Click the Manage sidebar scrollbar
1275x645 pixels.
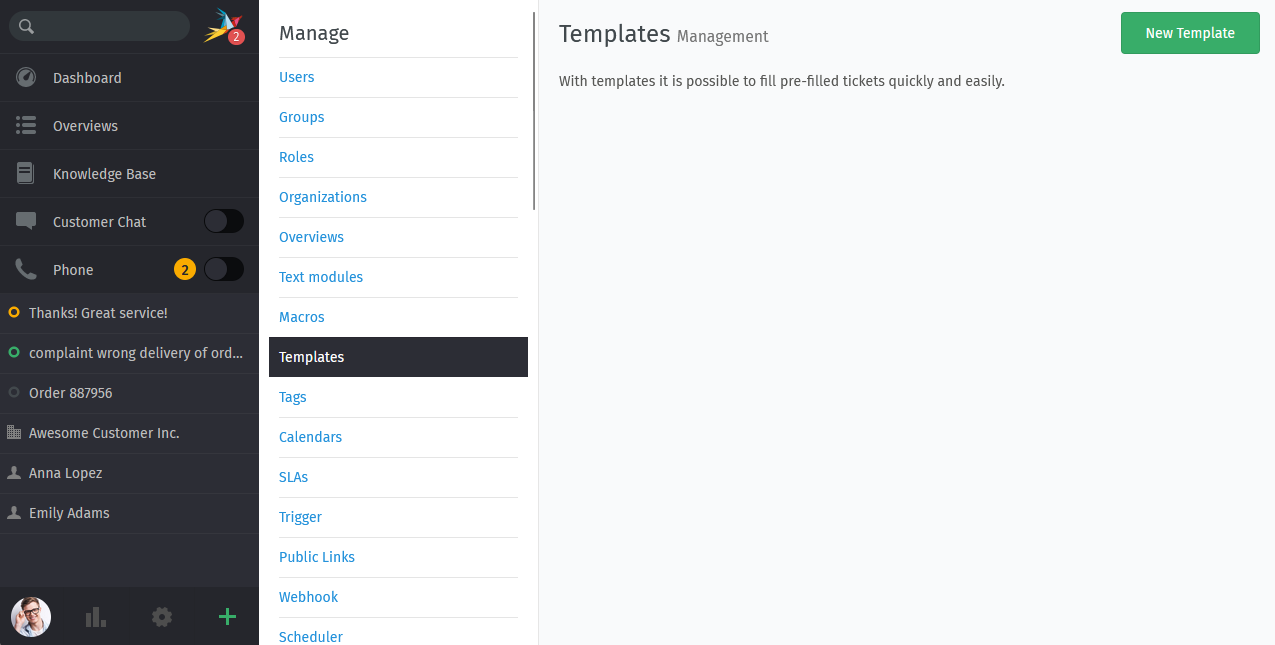[x=535, y=110]
